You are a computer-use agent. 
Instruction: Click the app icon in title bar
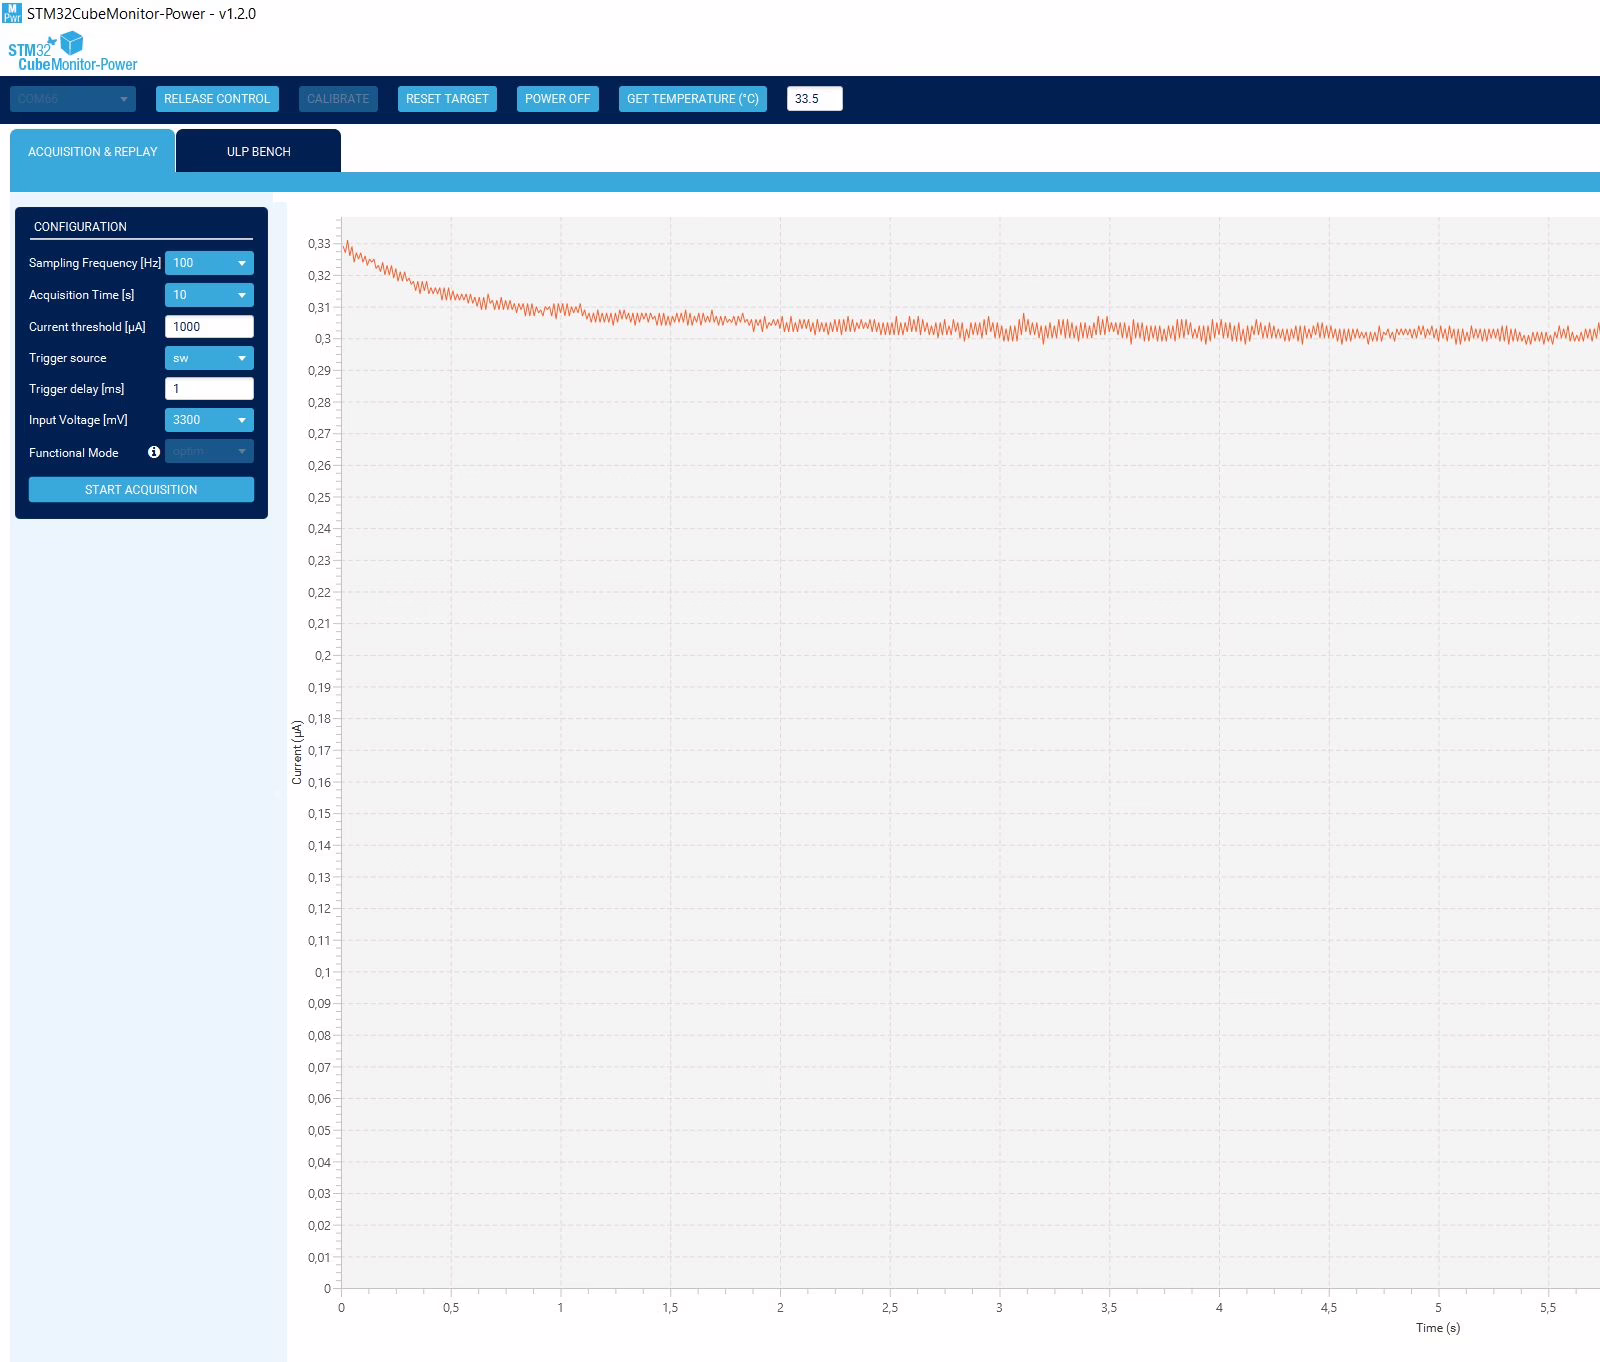12,13
